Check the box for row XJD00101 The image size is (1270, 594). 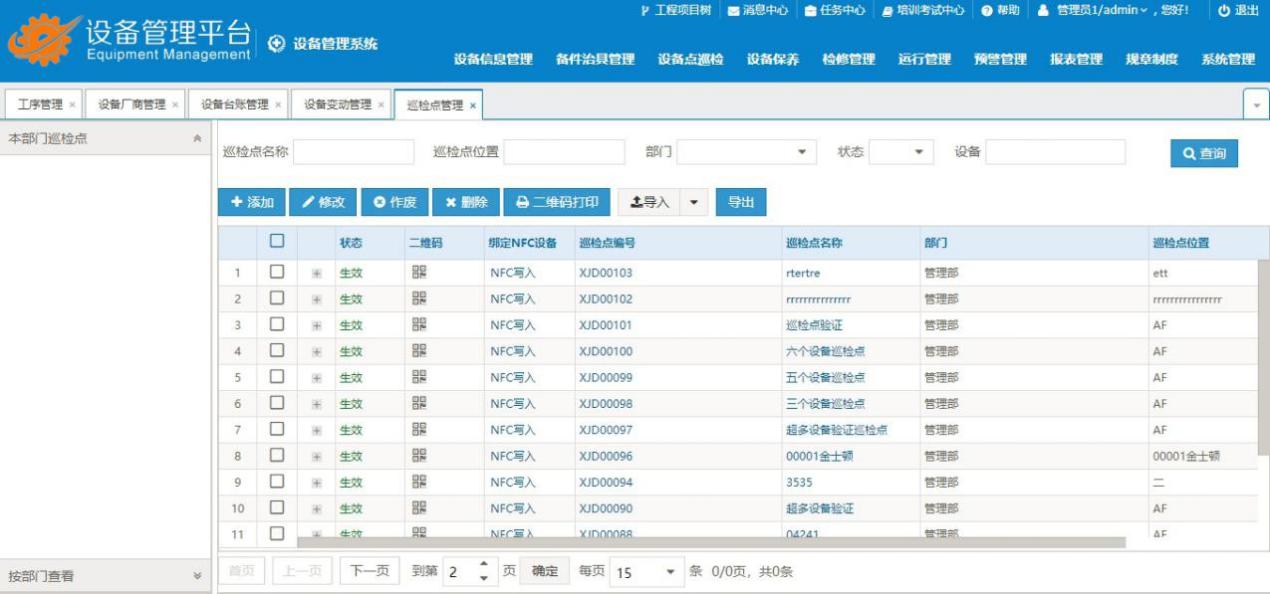coord(277,325)
